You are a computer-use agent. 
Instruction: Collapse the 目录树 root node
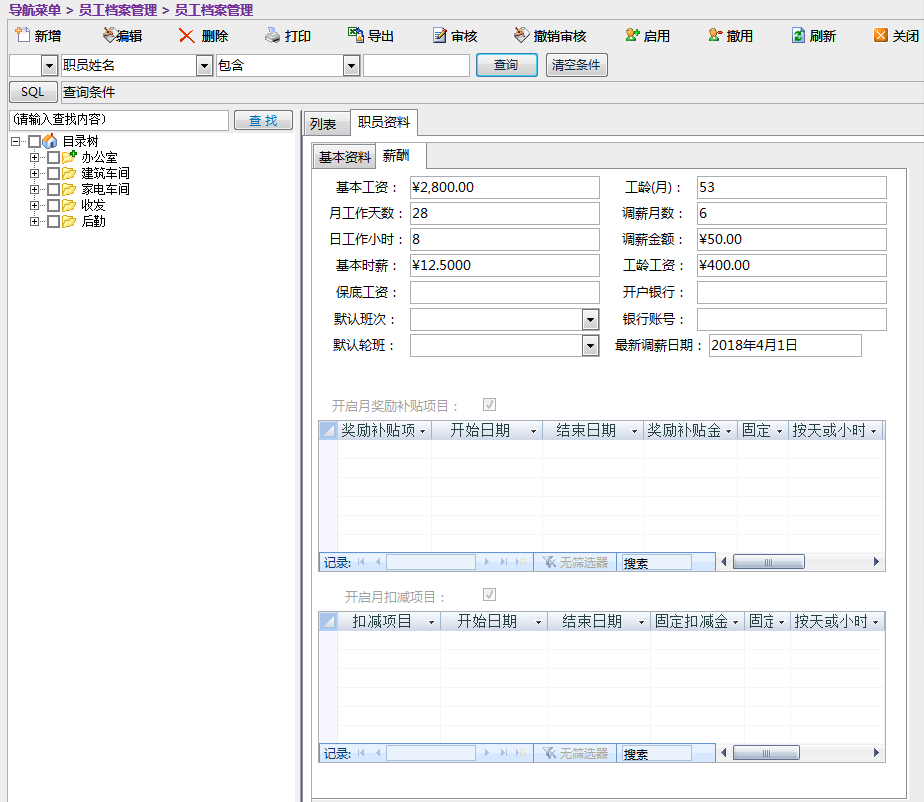coord(15,141)
